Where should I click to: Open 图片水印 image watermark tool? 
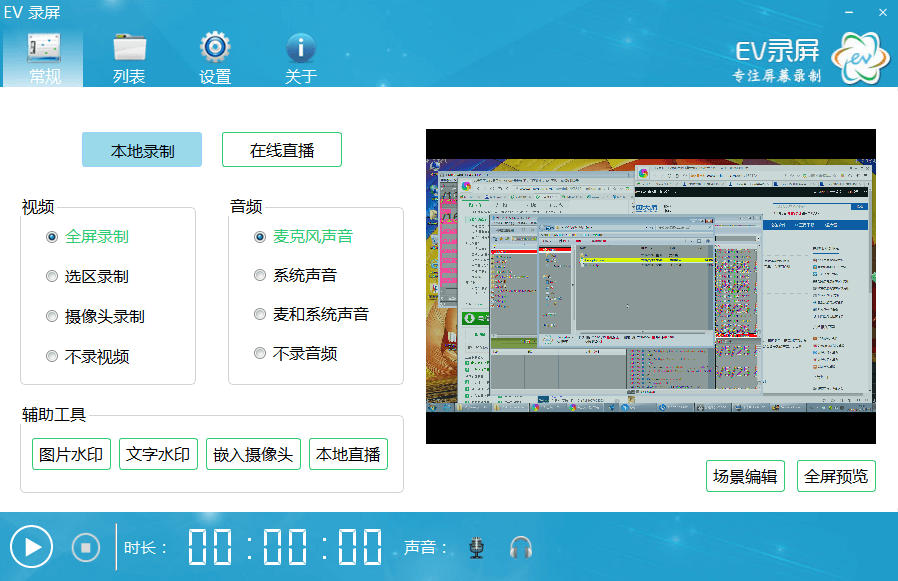tap(71, 454)
